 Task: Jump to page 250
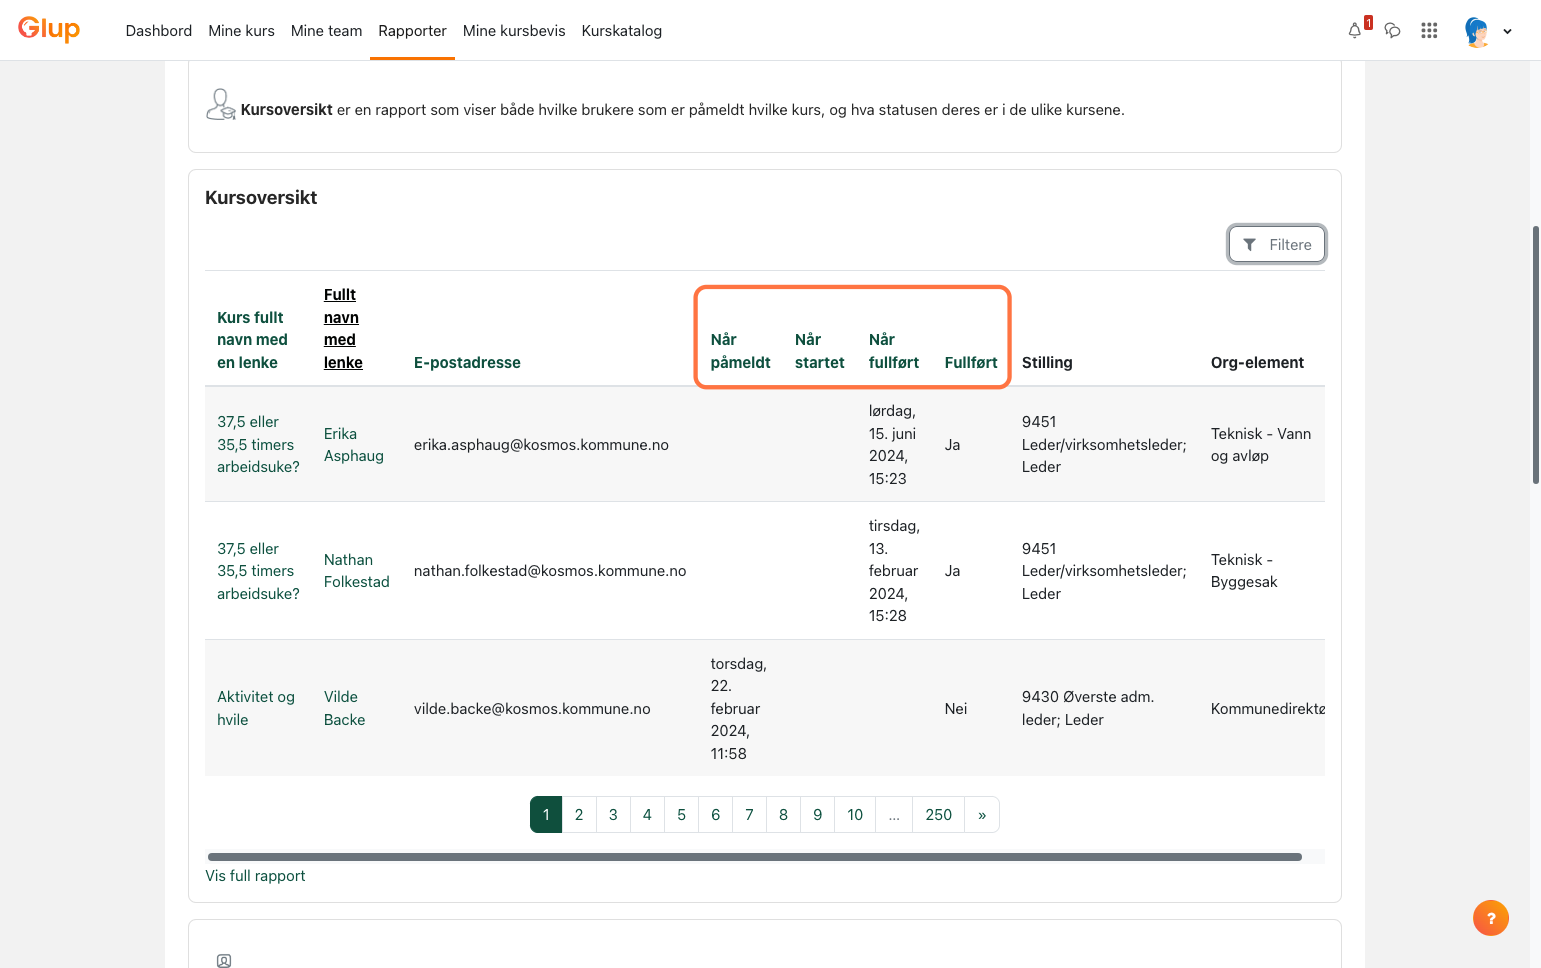(x=939, y=814)
